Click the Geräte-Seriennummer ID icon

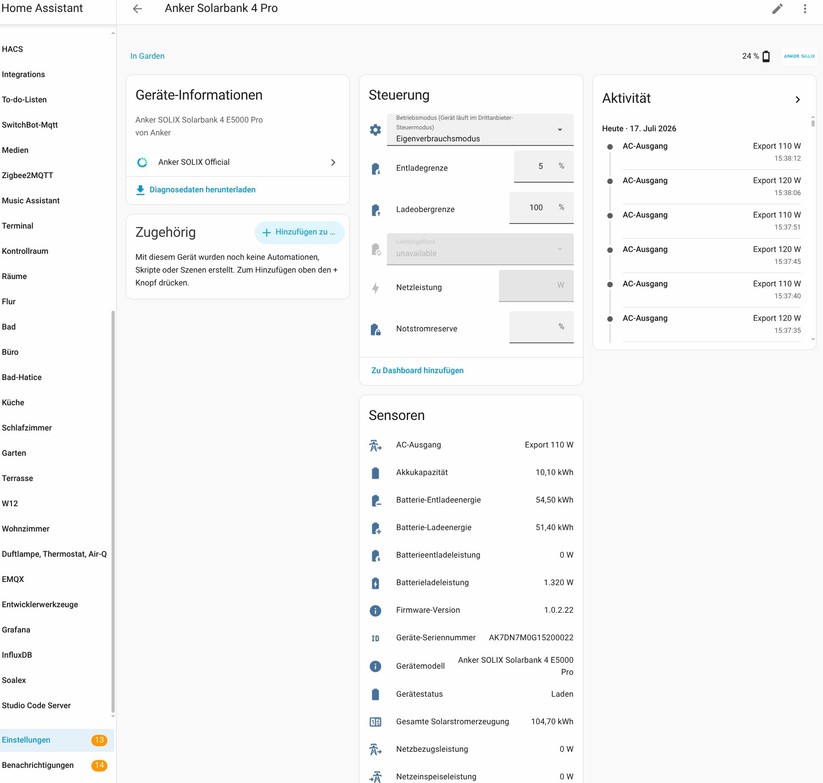tap(375, 638)
